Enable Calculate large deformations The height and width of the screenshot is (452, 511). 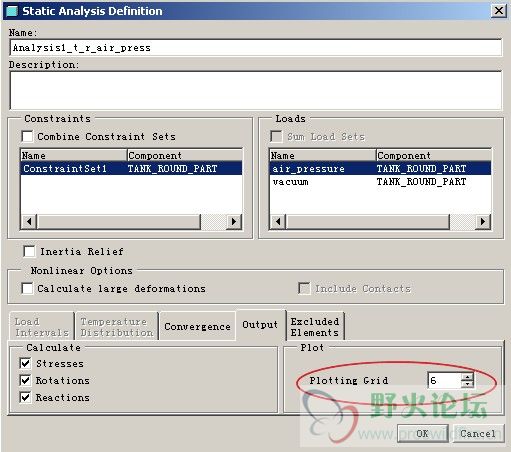point(27,288)
